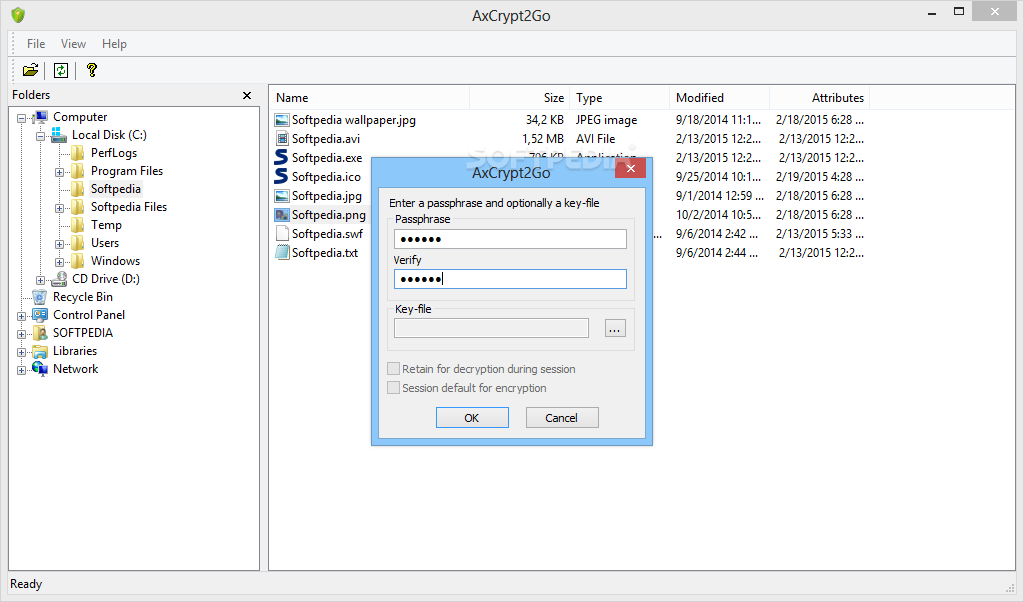
Task: Collapse the Local Disk (C:) node
Action: point(40,136)
